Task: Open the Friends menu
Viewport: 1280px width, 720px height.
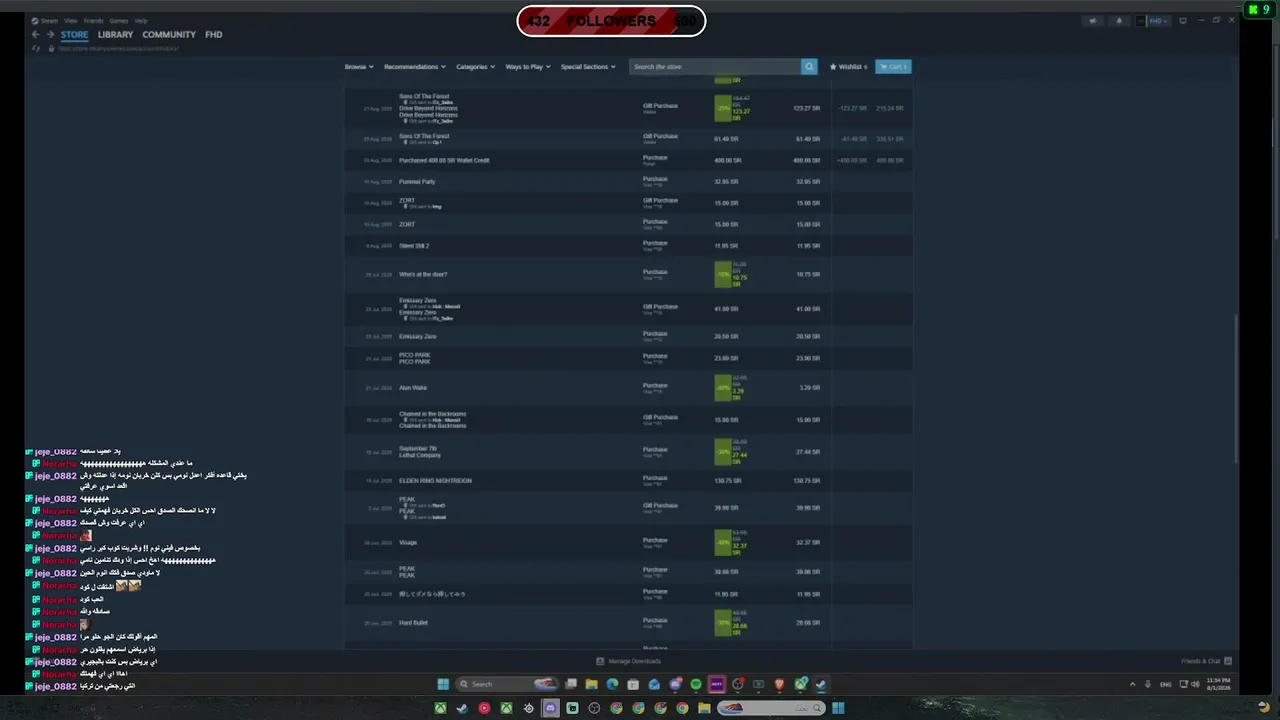Action: click(93, 20)
